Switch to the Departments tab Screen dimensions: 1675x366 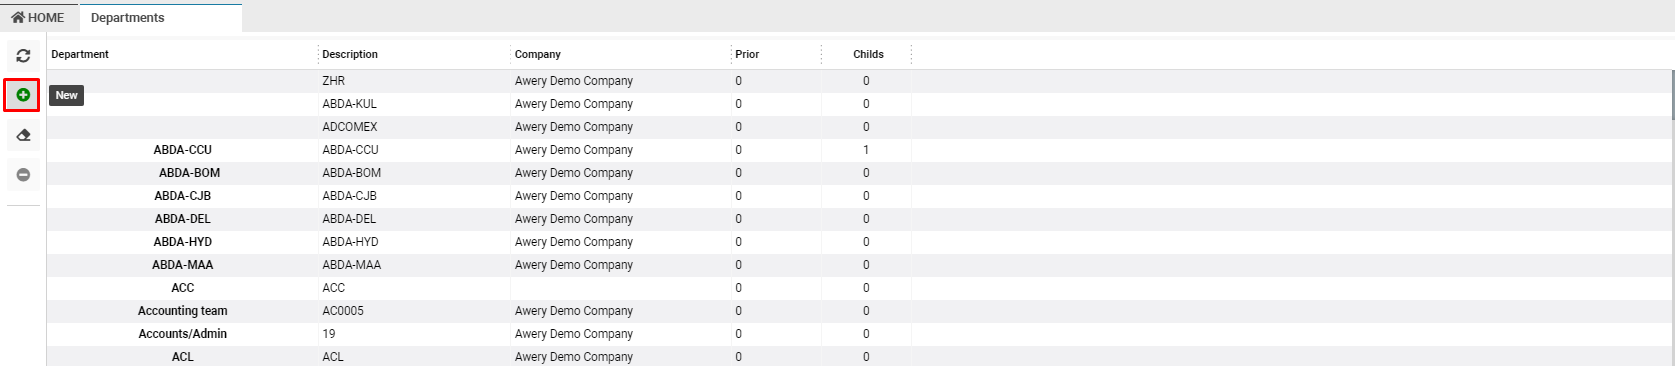tap(127, 17)
